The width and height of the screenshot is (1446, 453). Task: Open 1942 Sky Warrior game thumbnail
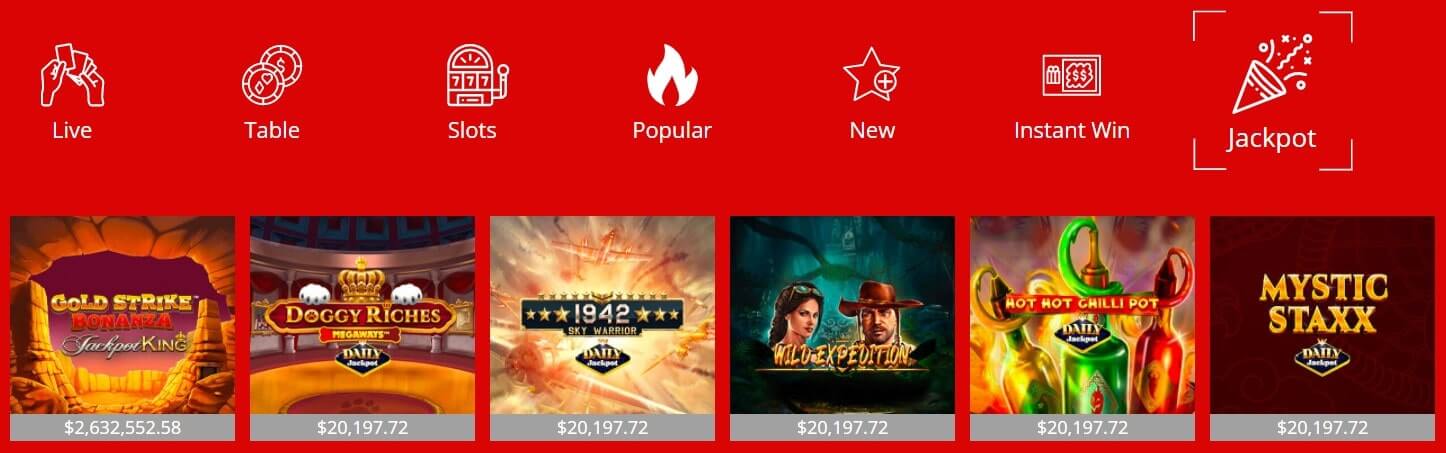[602, 315]
